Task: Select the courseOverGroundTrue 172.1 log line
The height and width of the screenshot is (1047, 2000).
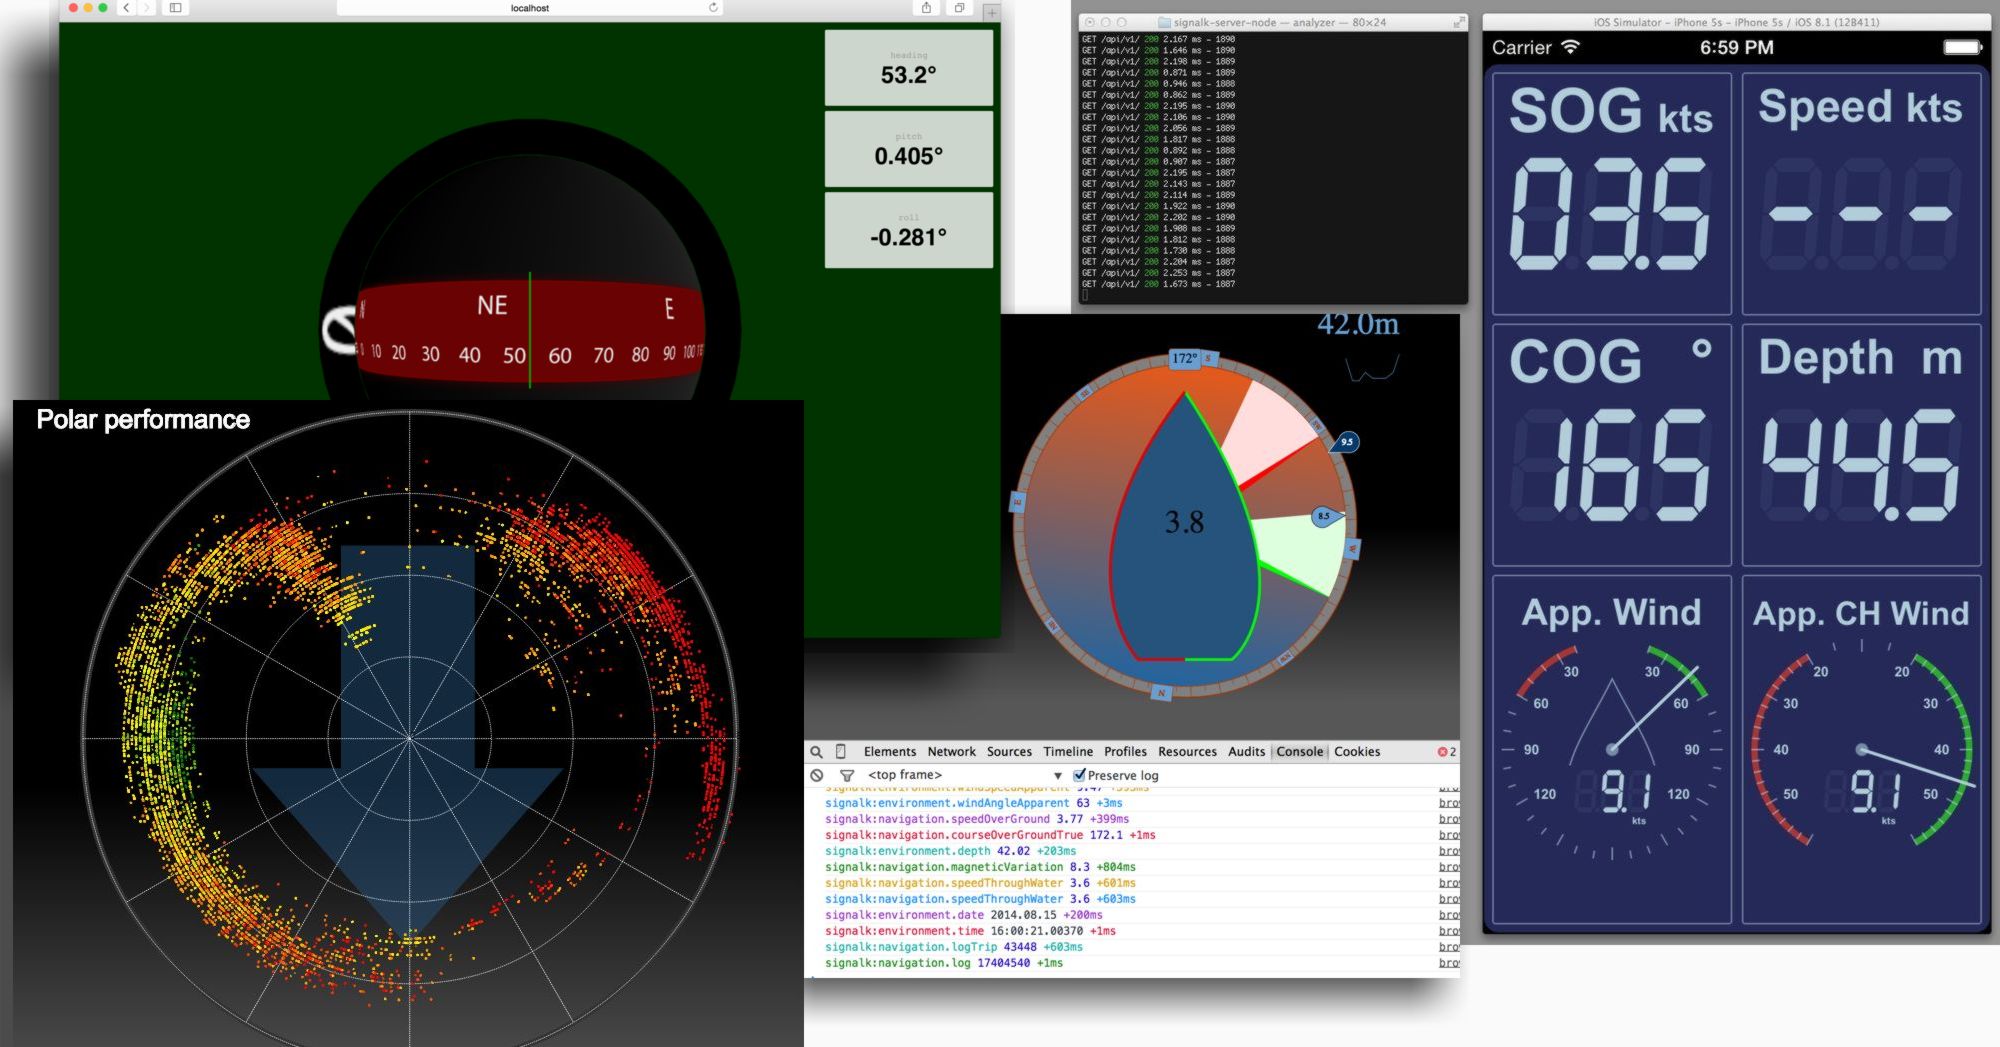Action: point(1130,835)
